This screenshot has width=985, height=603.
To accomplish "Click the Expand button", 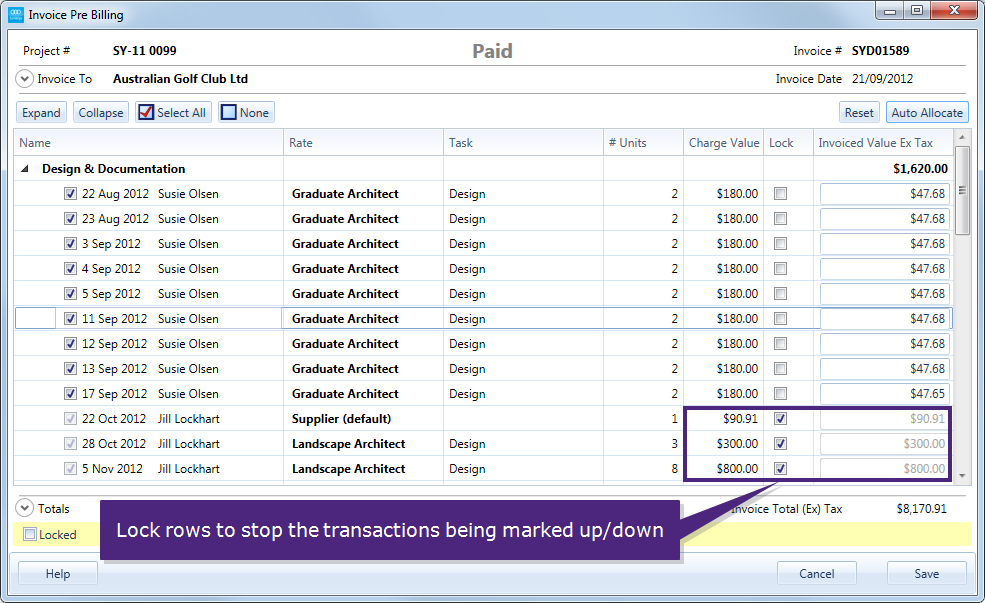I will [x=42, y=113].
